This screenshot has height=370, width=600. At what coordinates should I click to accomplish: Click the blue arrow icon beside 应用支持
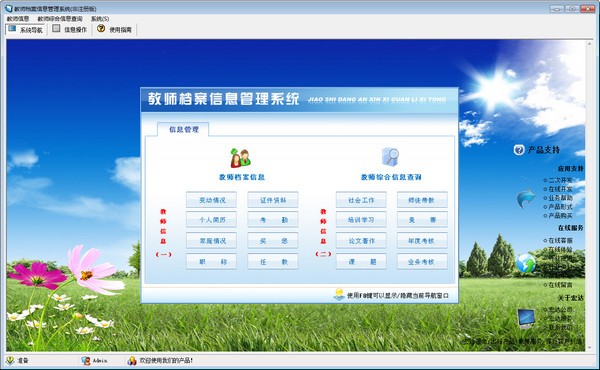[x=525, y=198]
